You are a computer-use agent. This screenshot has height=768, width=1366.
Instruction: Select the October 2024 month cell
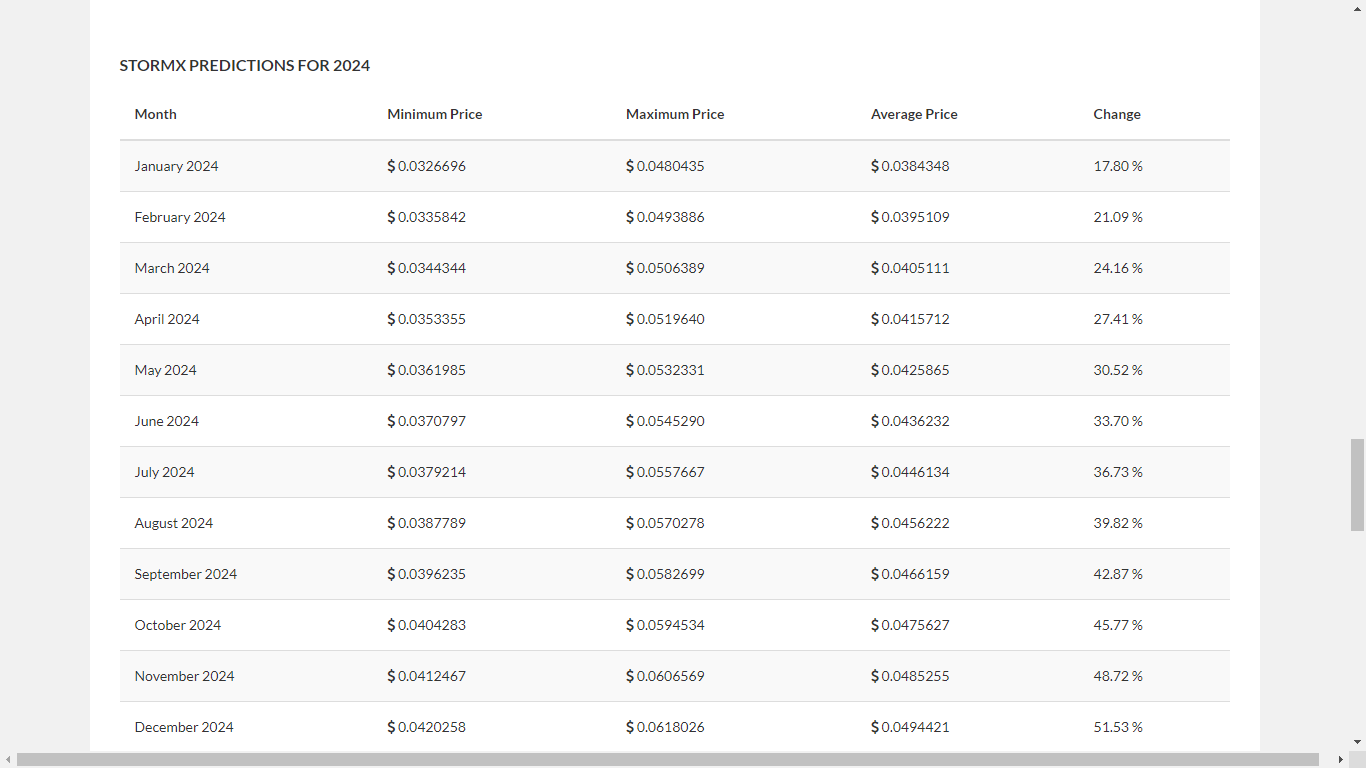178,625
